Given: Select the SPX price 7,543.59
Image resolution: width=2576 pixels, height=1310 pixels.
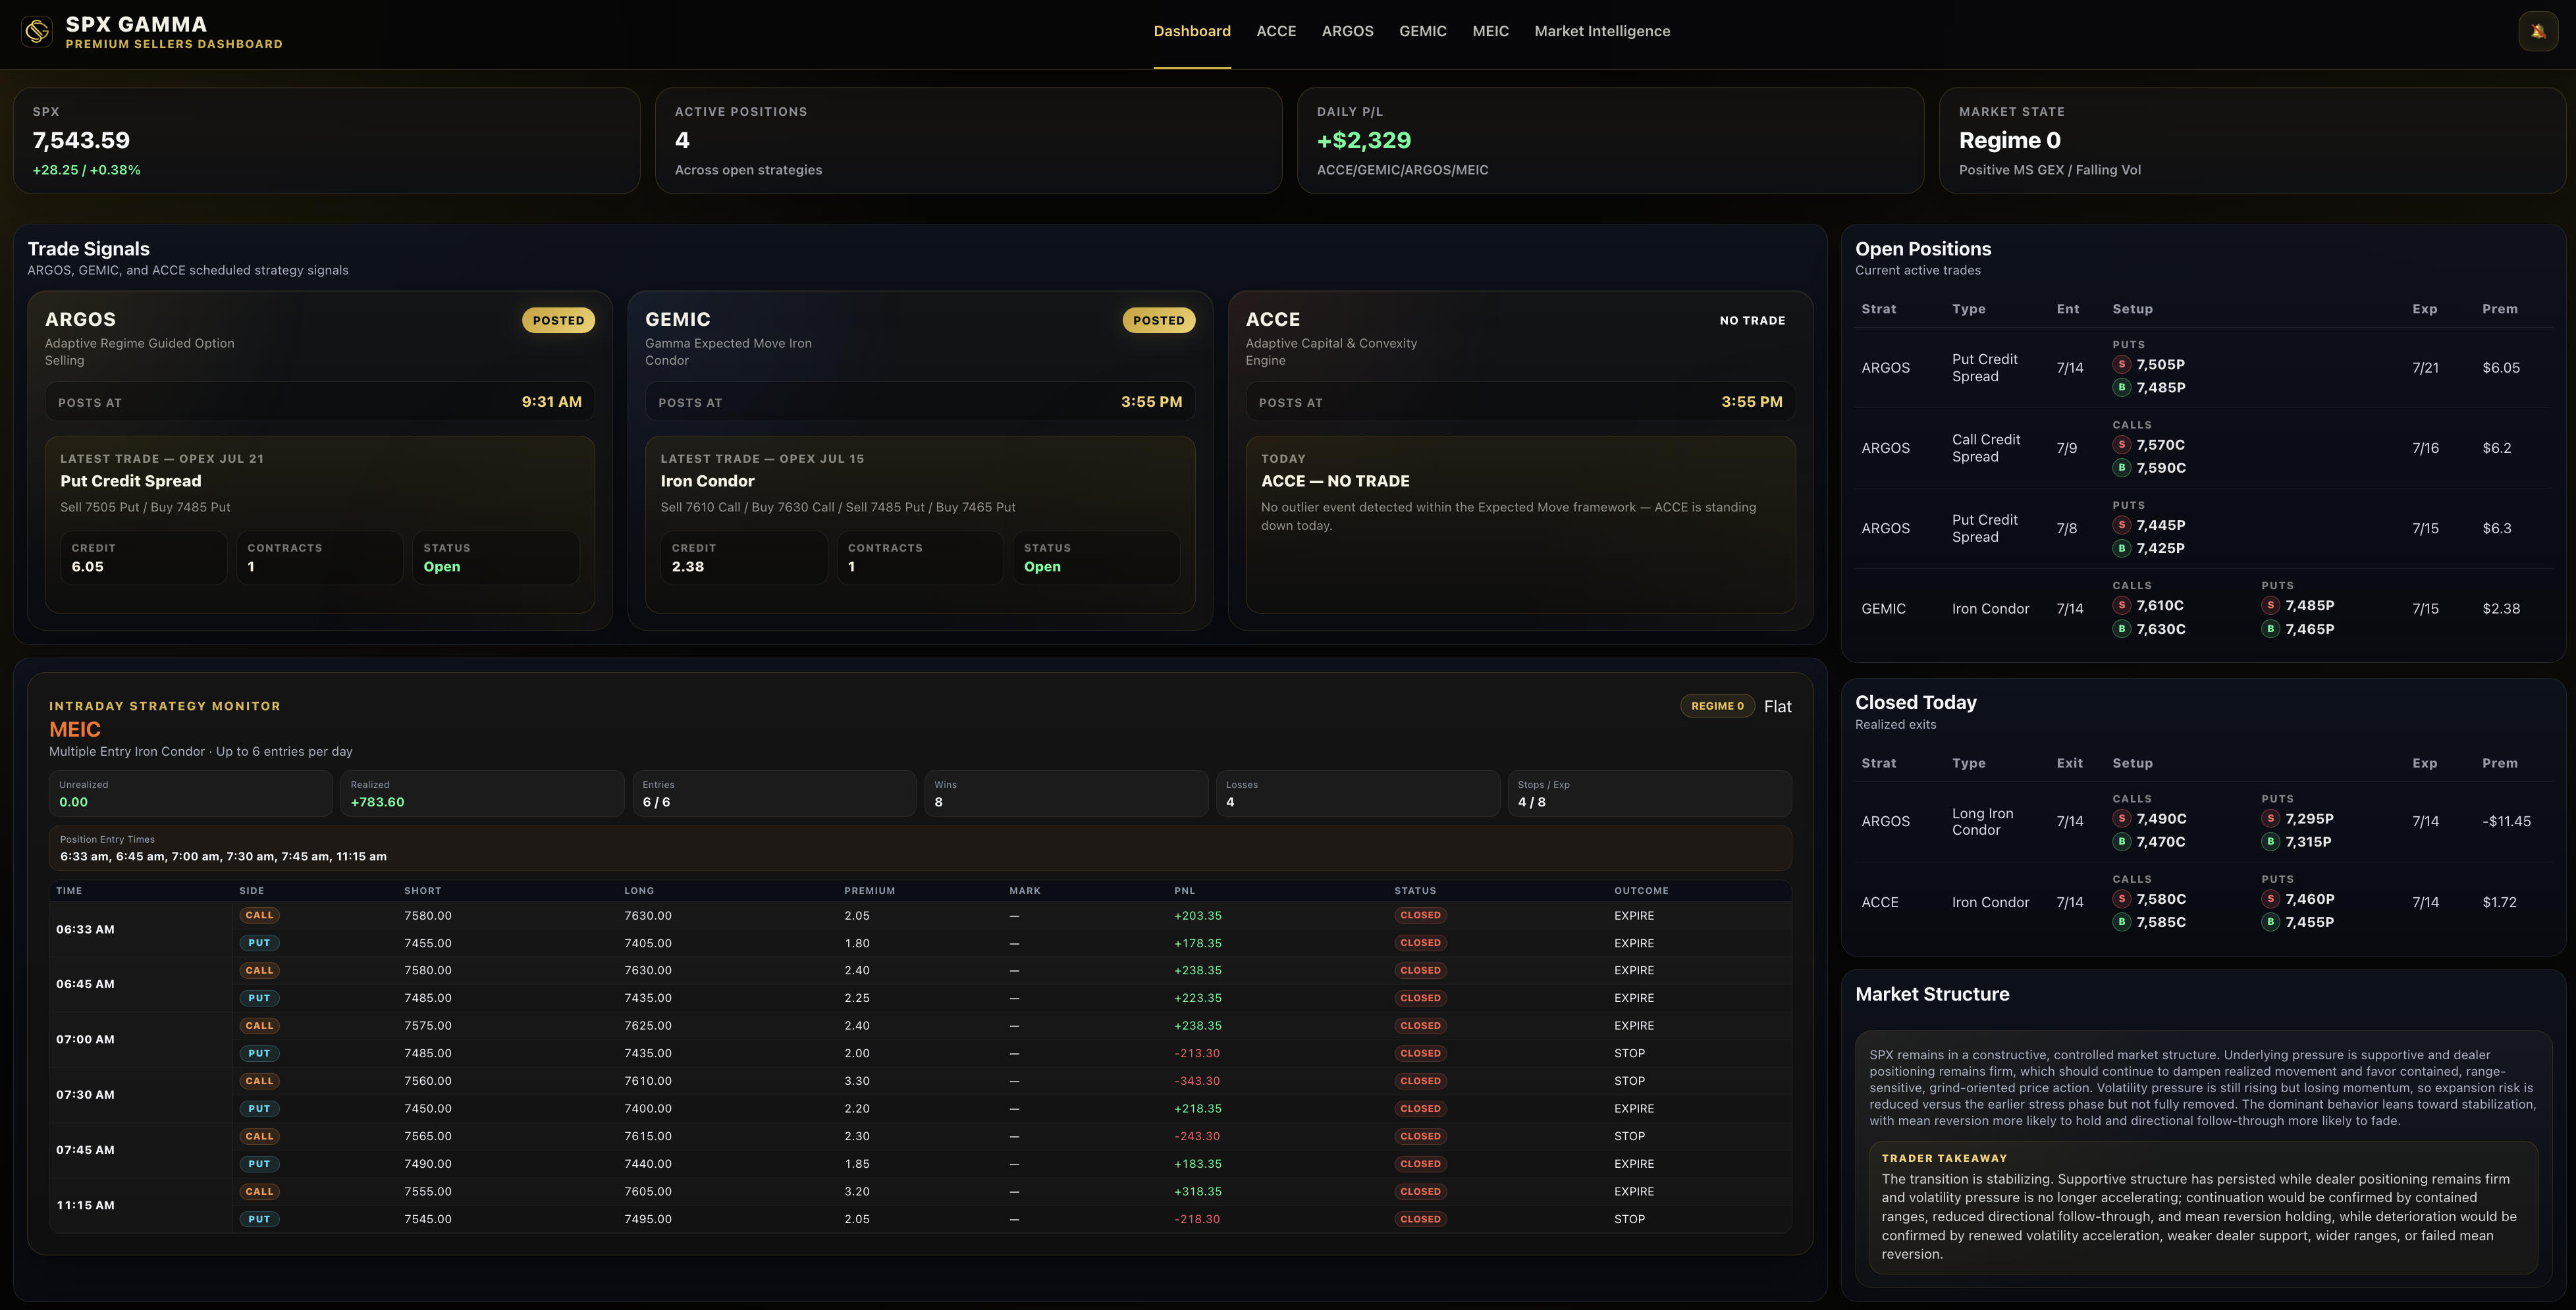Looking at the screenshot, I should click(x=81, y=141).
